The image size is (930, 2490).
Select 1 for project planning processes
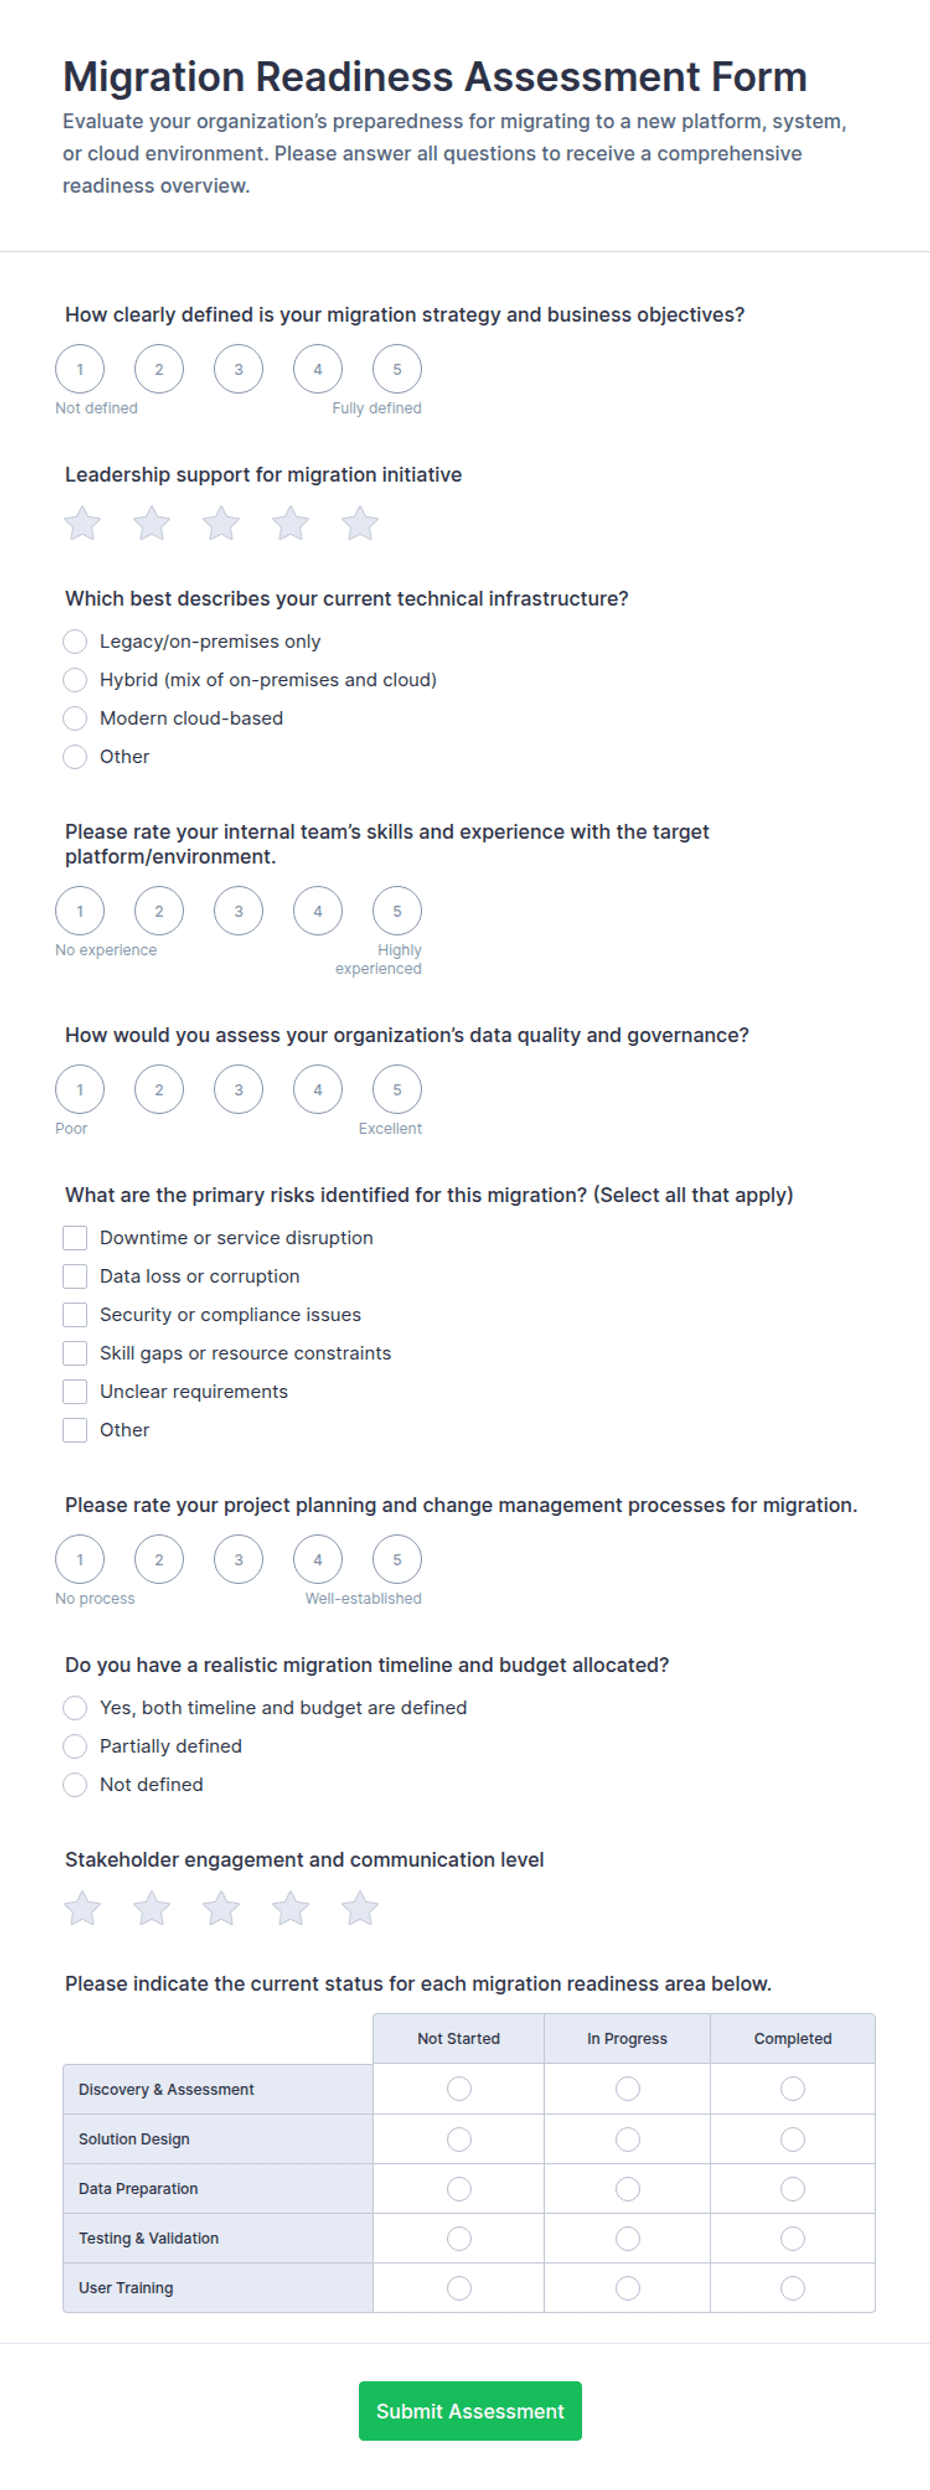coord(80,1560)
